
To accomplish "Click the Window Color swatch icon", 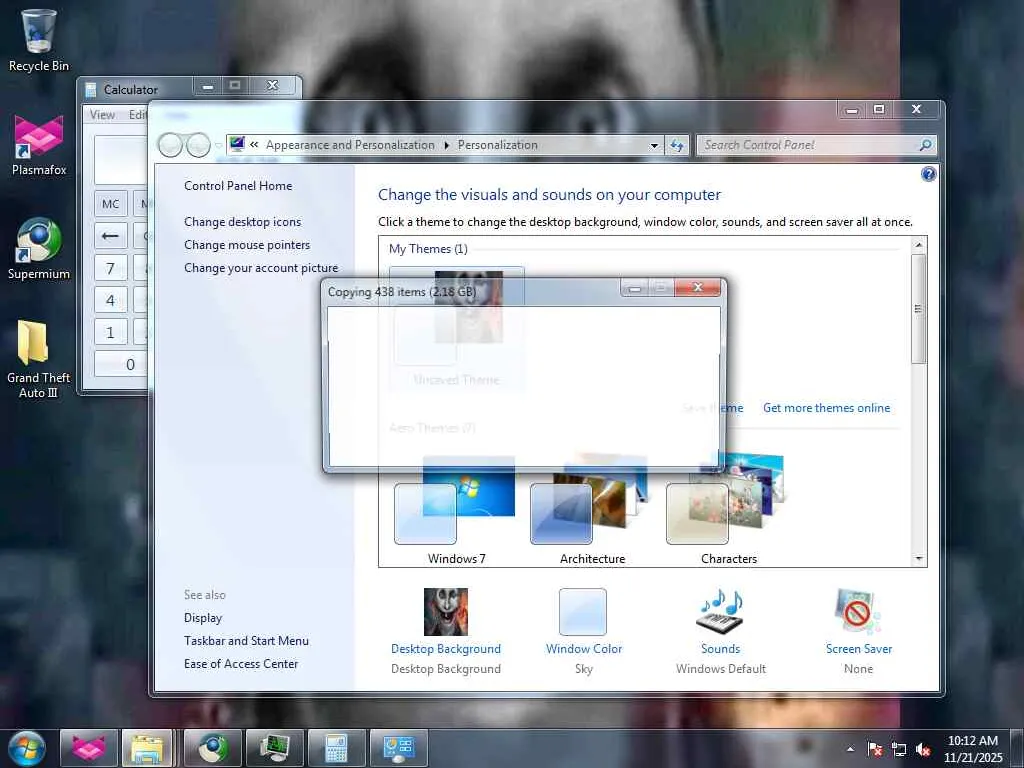I will tap(583, 612).
